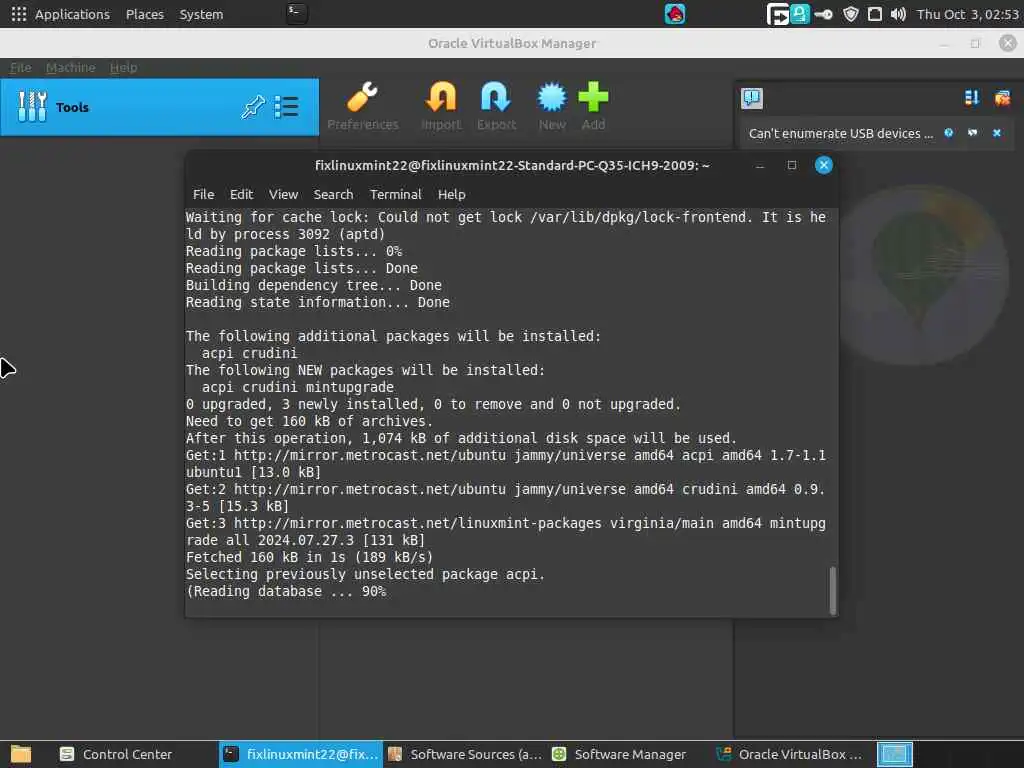Toggle the notification center speech-bubble icon
The height and width of the screenshot is (768, 1024).
752,99
